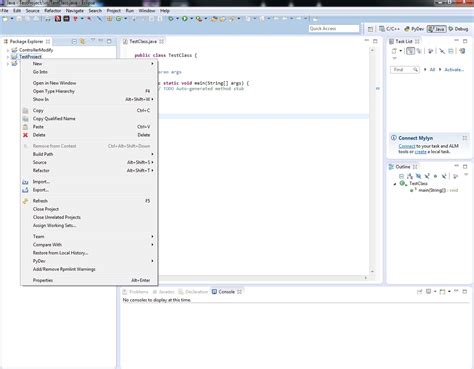Viewport: 474px width, 369px height.
Task: Toggle alphabetical Sort in Outline toolbar
Action: (x=410, y=176)
